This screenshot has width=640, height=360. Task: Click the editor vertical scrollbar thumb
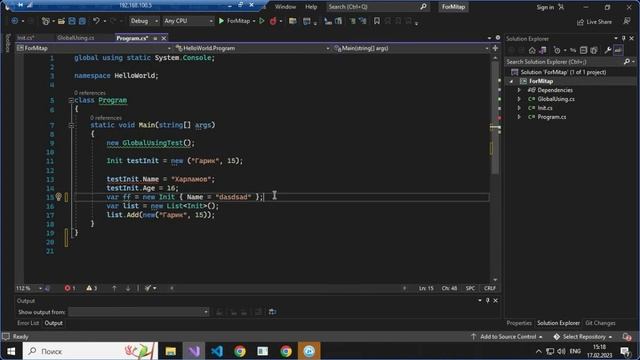[x=495, y=118]
